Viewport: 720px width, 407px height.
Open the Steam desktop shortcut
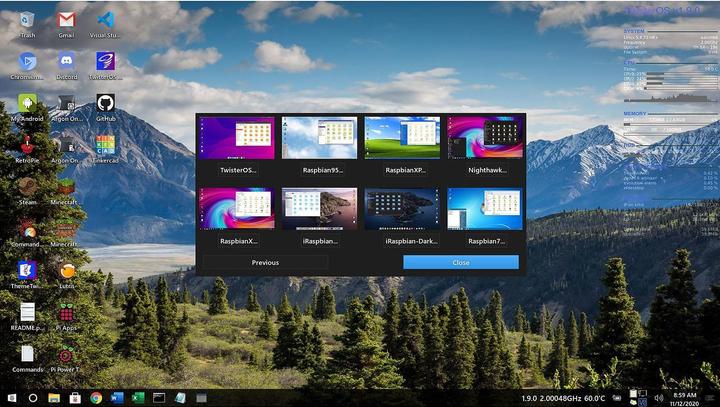pos(27,187)
